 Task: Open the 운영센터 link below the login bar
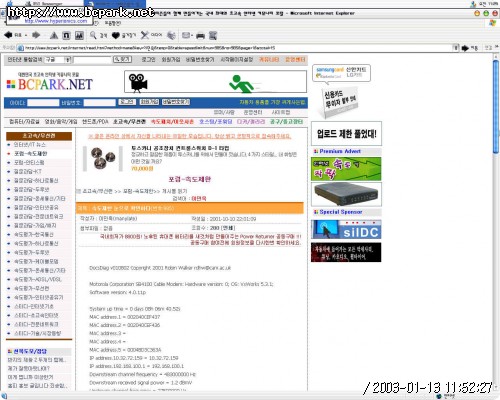[253, 112]
